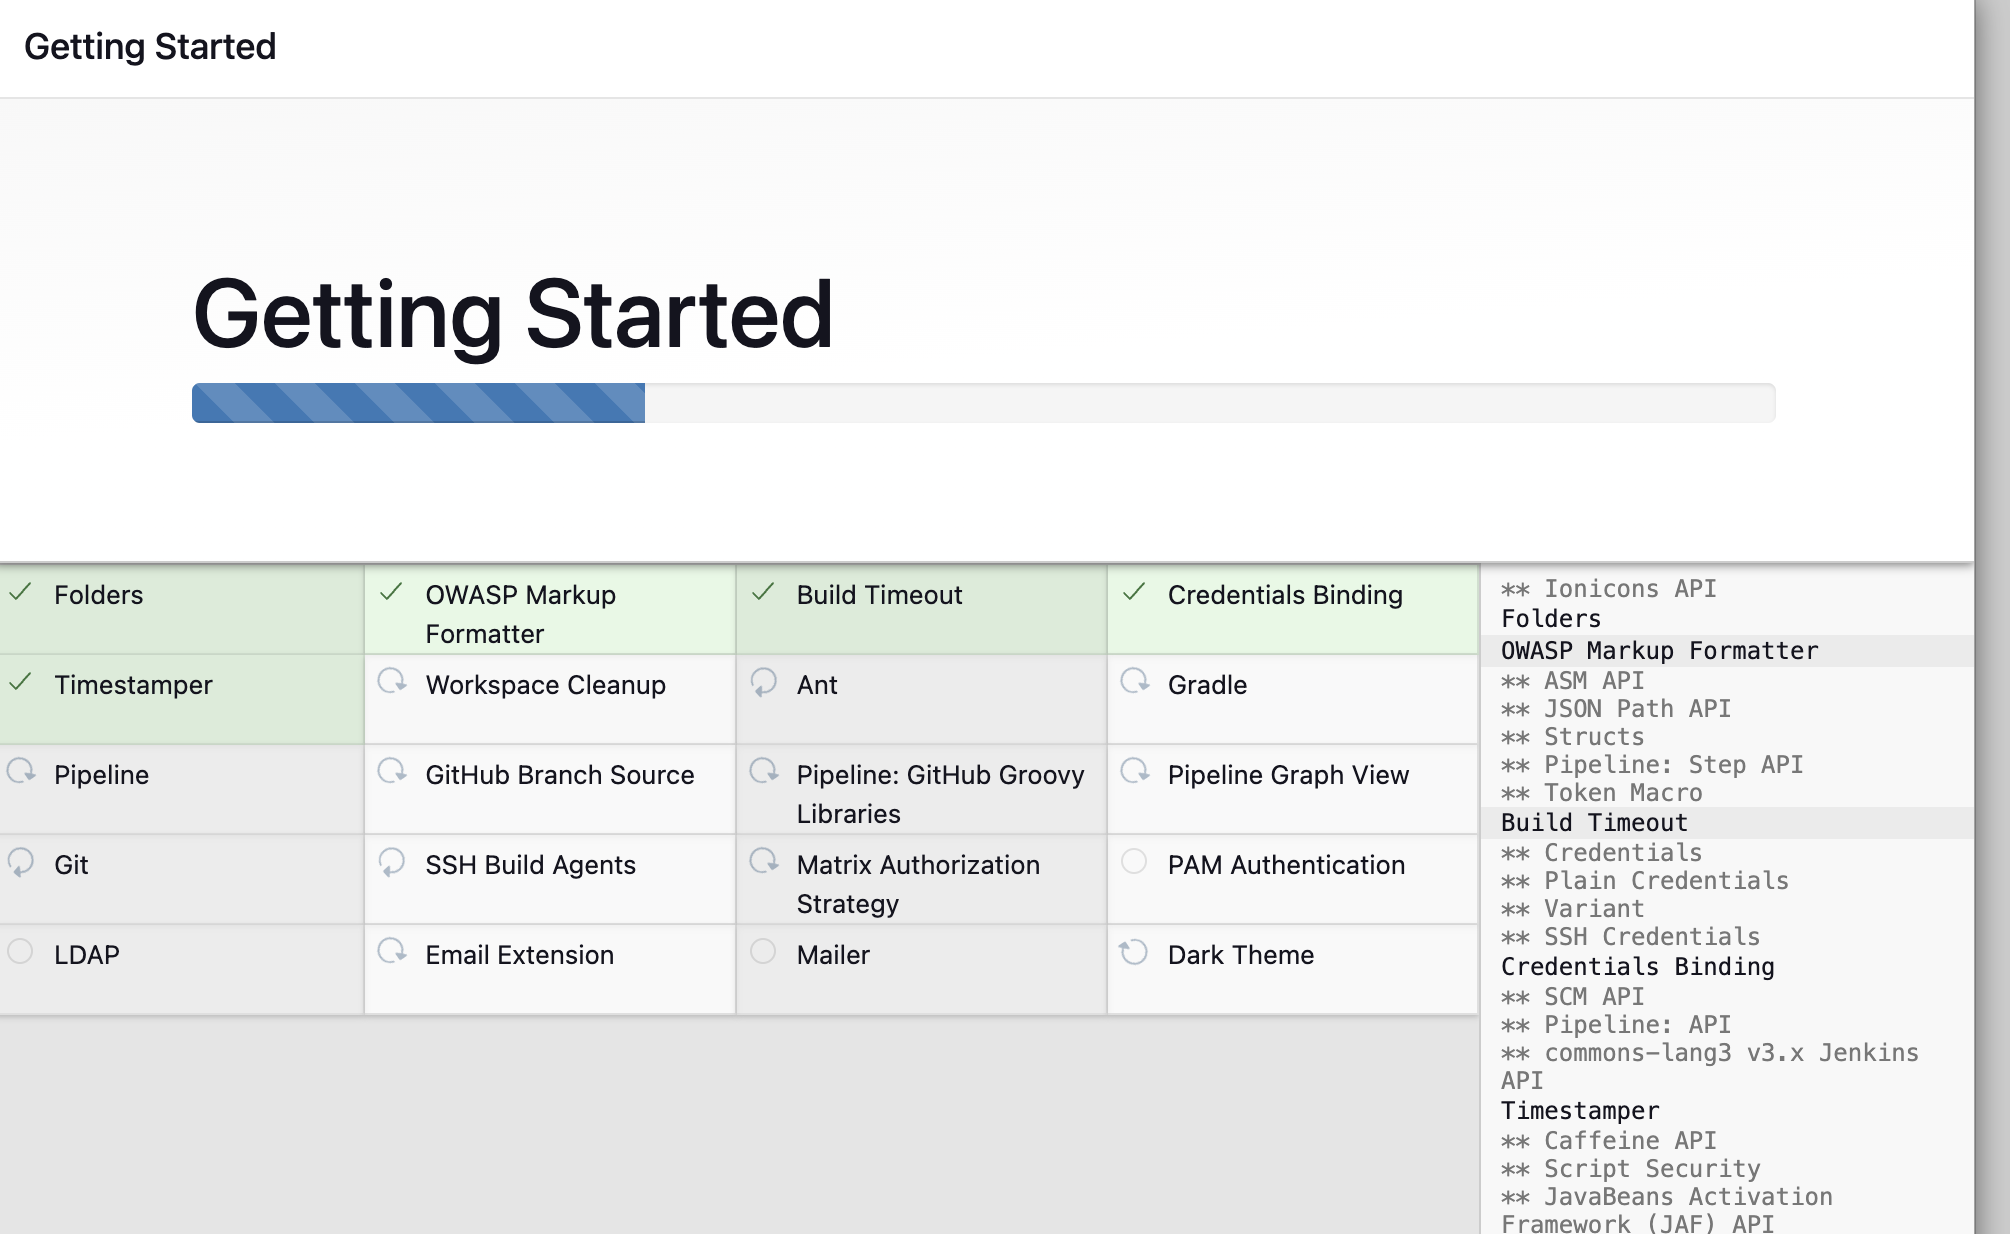Click the OWASP Markup Formatter plugin name
This screenshot has width=2010, height=1234.
point(521,614)
